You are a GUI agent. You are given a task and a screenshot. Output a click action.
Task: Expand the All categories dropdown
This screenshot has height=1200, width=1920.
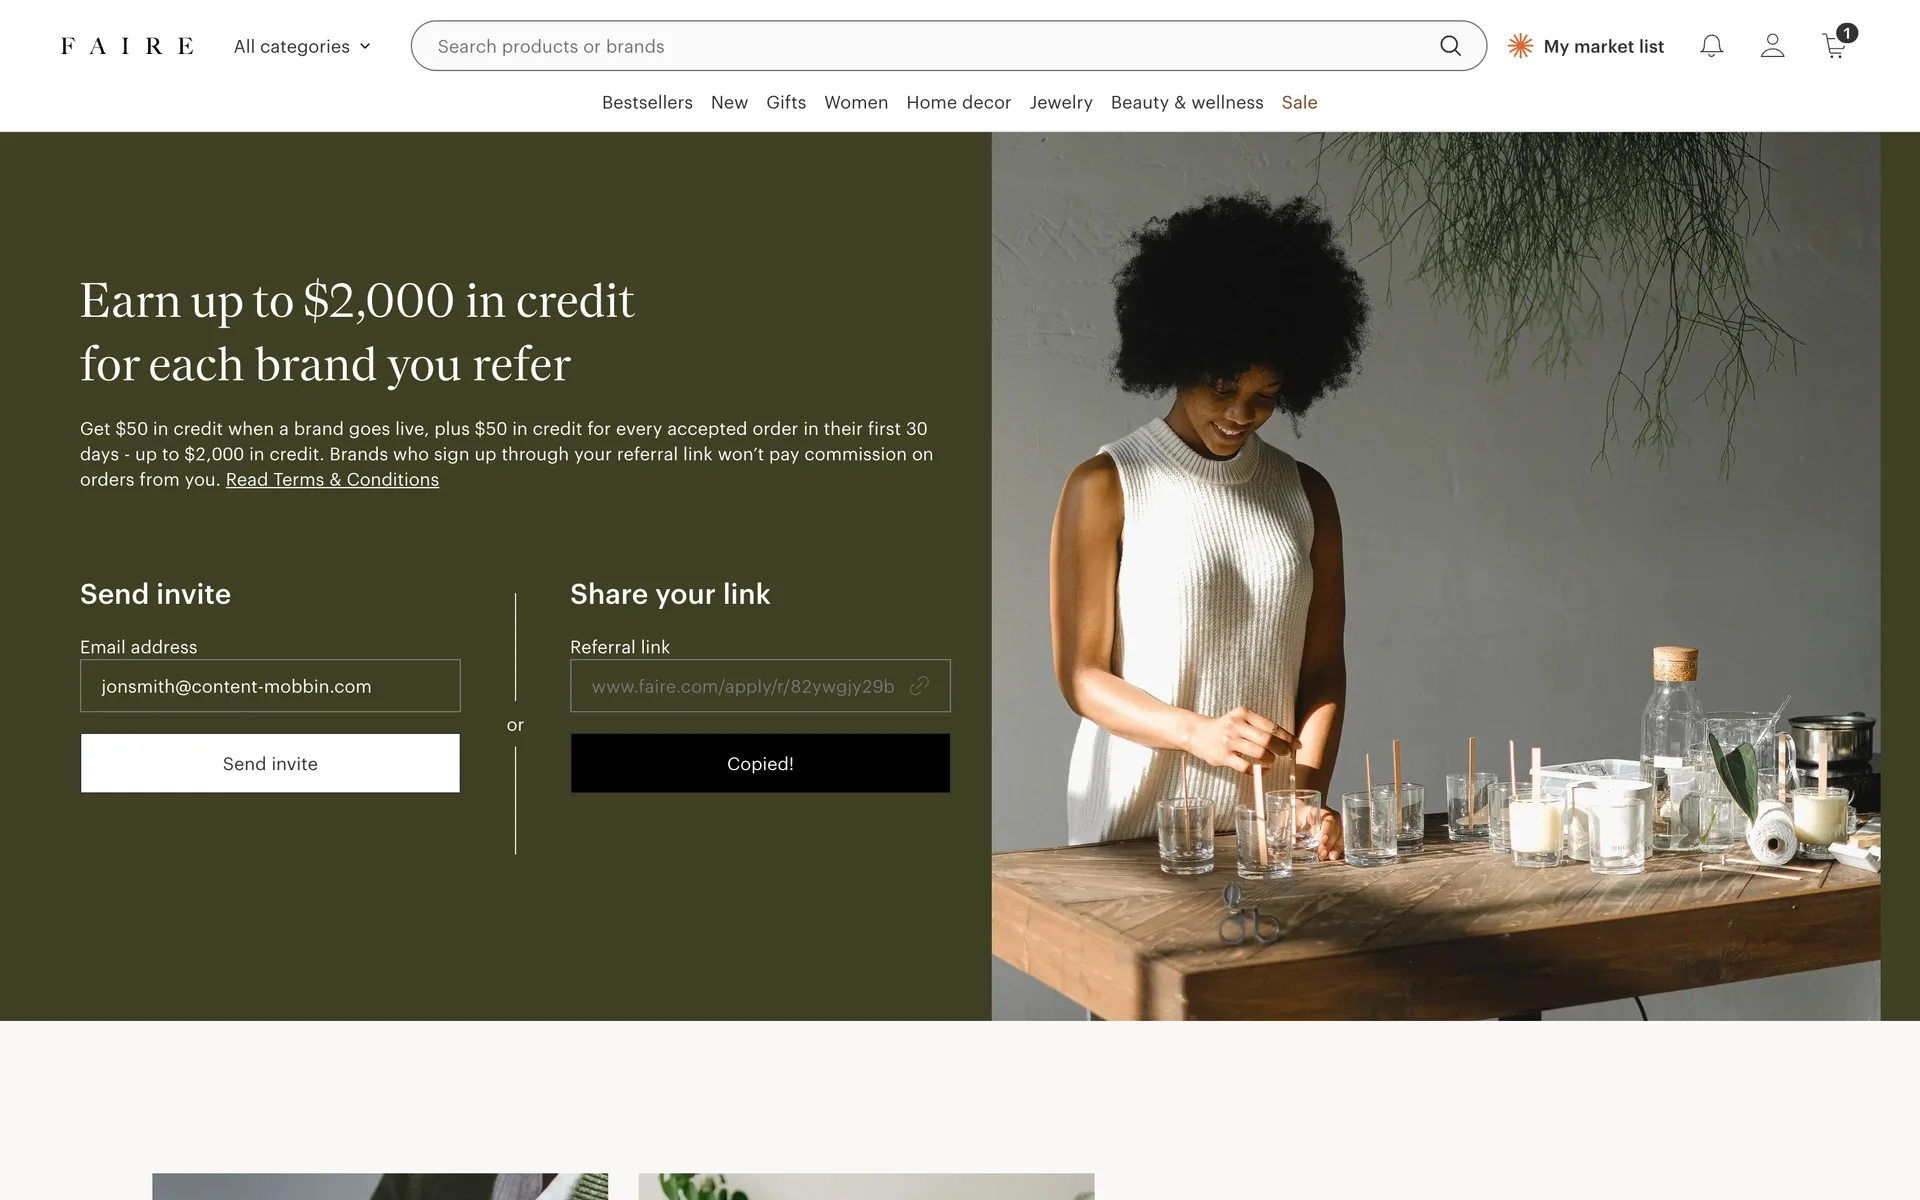302,46
